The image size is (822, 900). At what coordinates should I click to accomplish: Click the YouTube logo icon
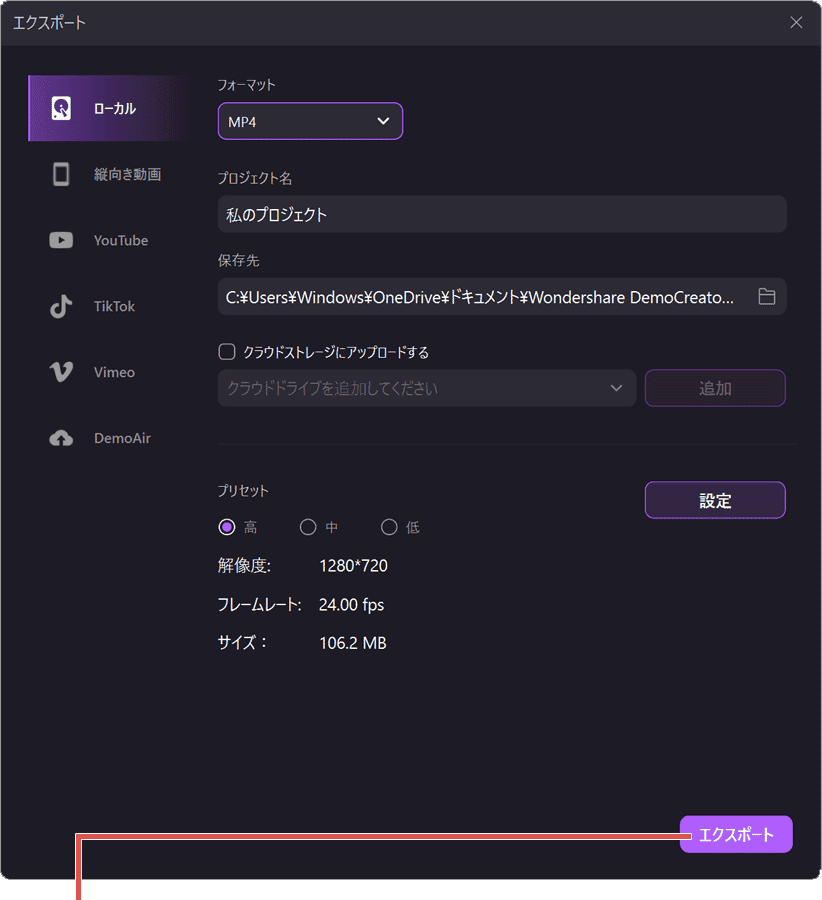click(x=61, y=240)
